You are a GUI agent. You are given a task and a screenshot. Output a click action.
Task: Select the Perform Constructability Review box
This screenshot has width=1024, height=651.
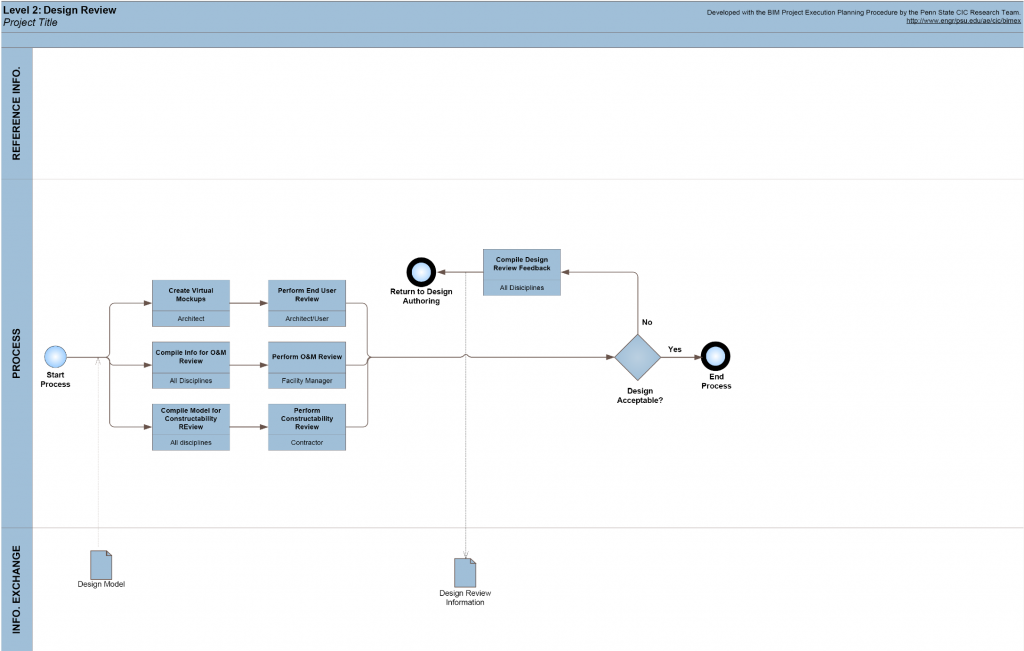pyautogui.click(x=307, y=426)
